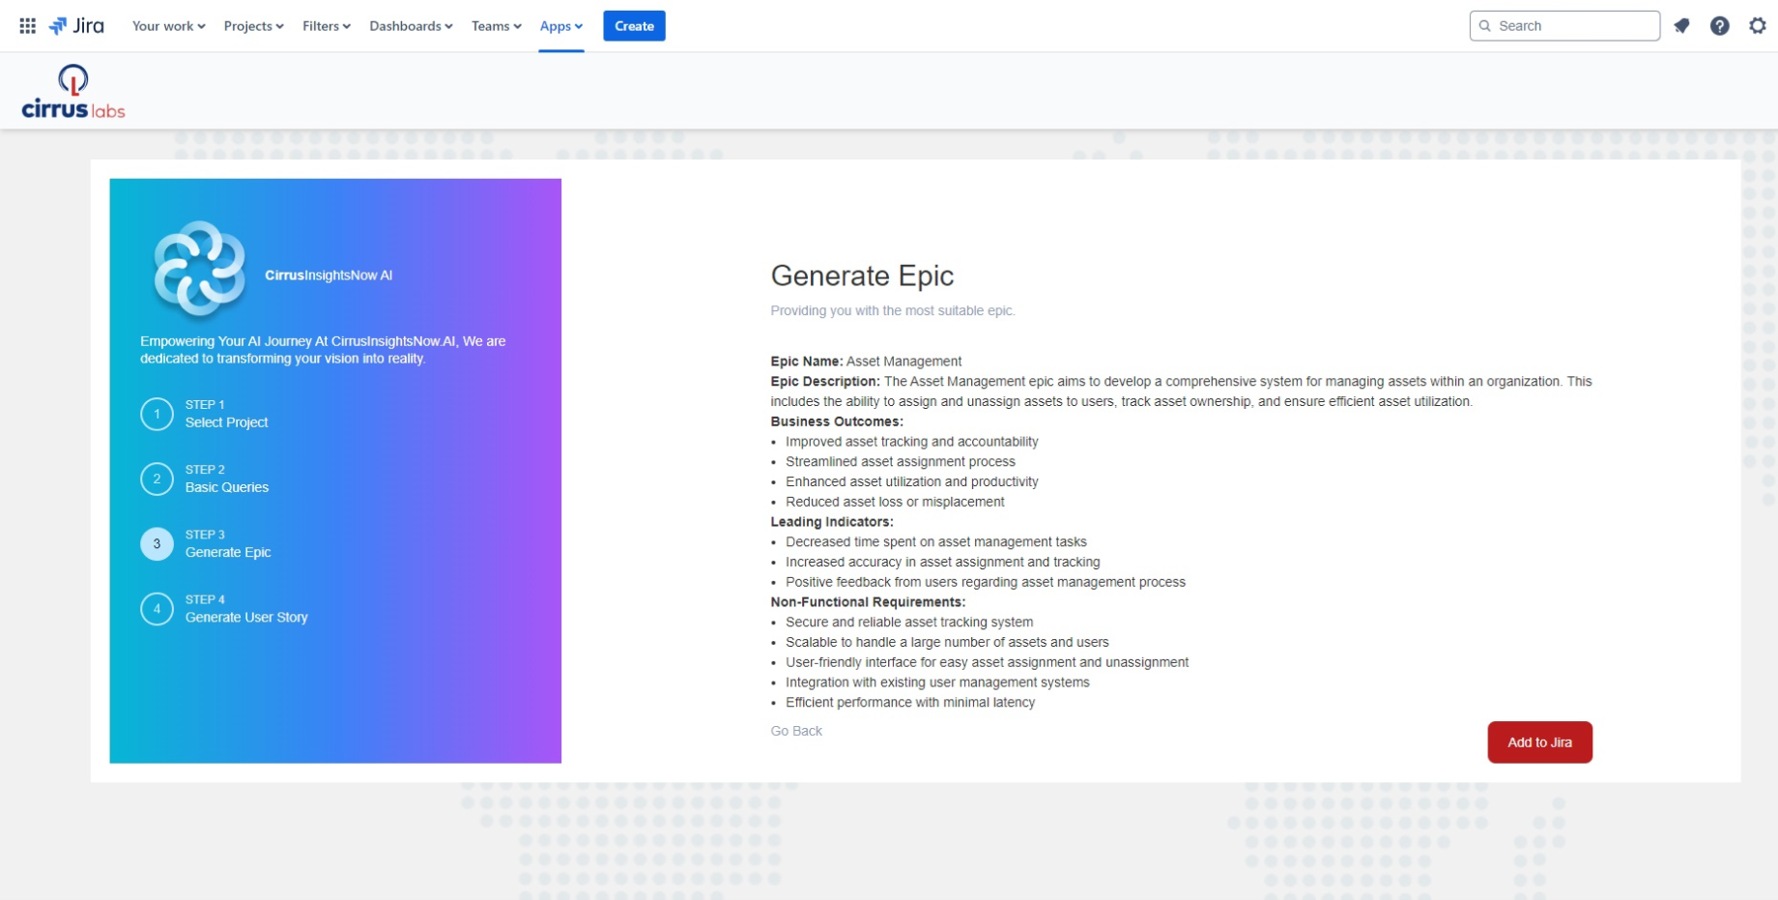Expand the Apps dropdown

tap(561, 26)
